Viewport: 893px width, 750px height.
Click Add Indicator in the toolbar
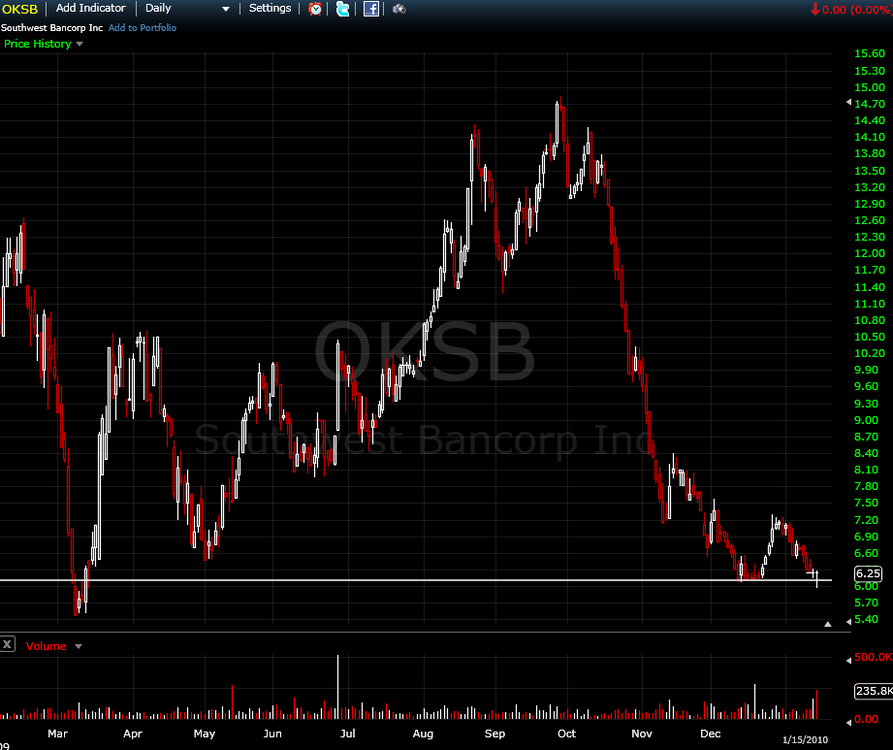(91, 8)
